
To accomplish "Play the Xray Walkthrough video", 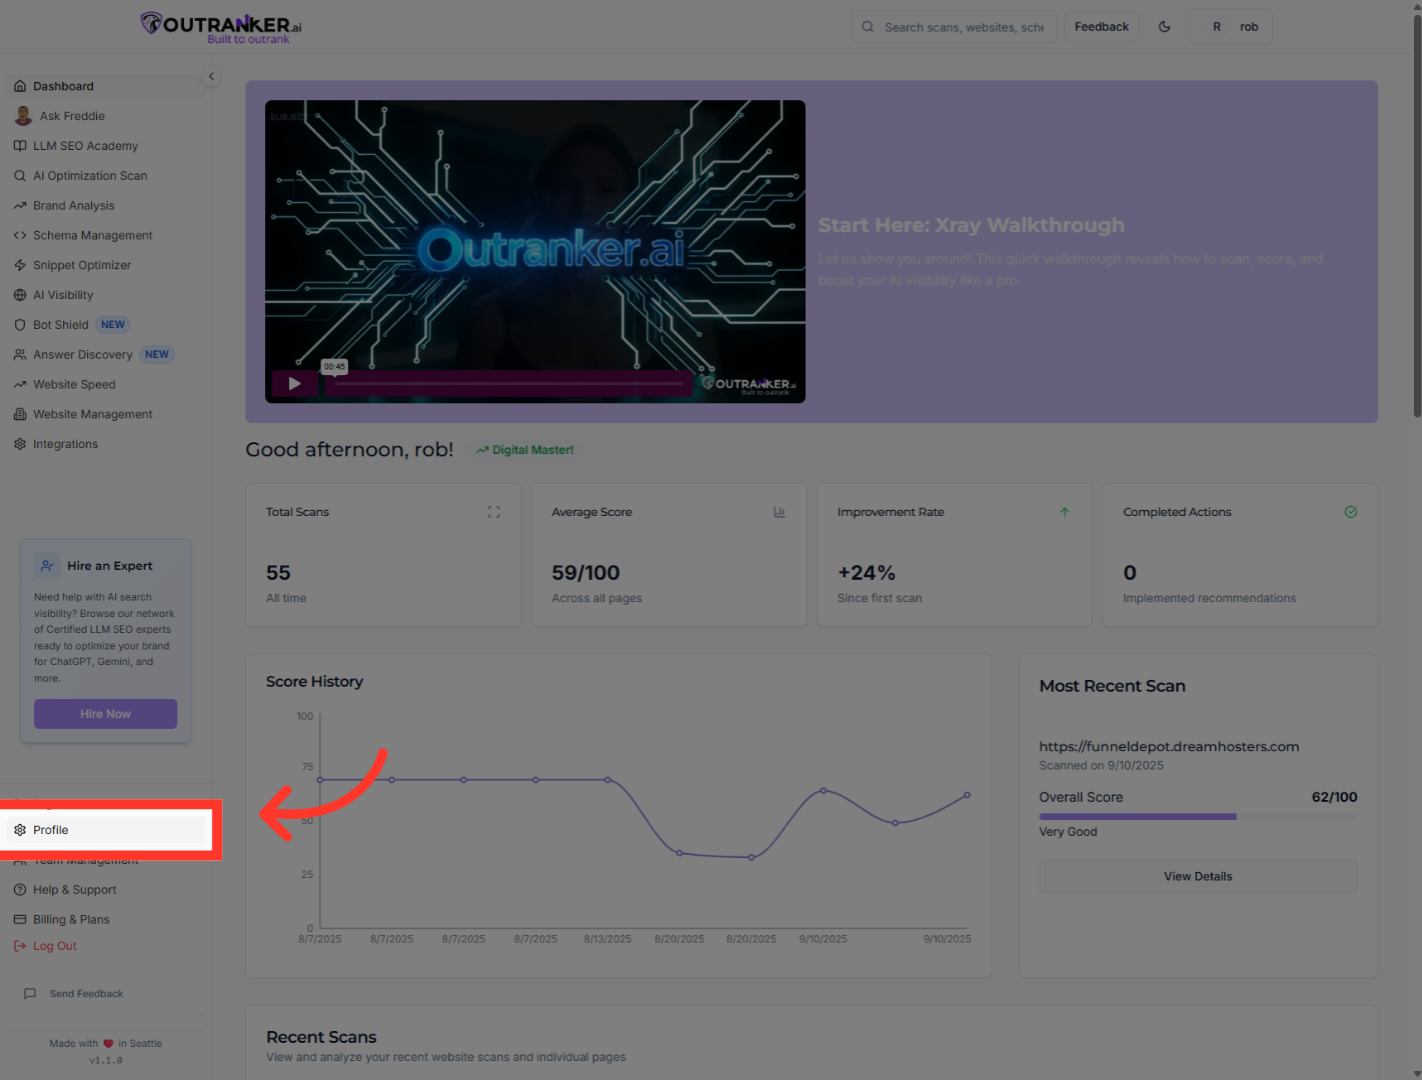I will [x=294, y=383].
